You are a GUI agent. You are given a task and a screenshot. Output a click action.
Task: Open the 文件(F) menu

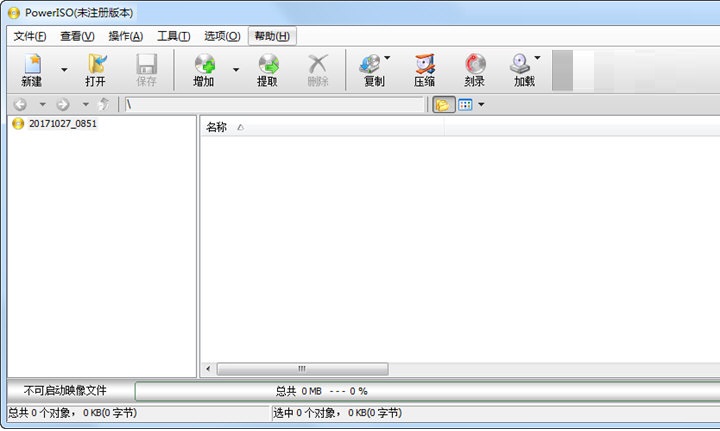tap(29, 36)
